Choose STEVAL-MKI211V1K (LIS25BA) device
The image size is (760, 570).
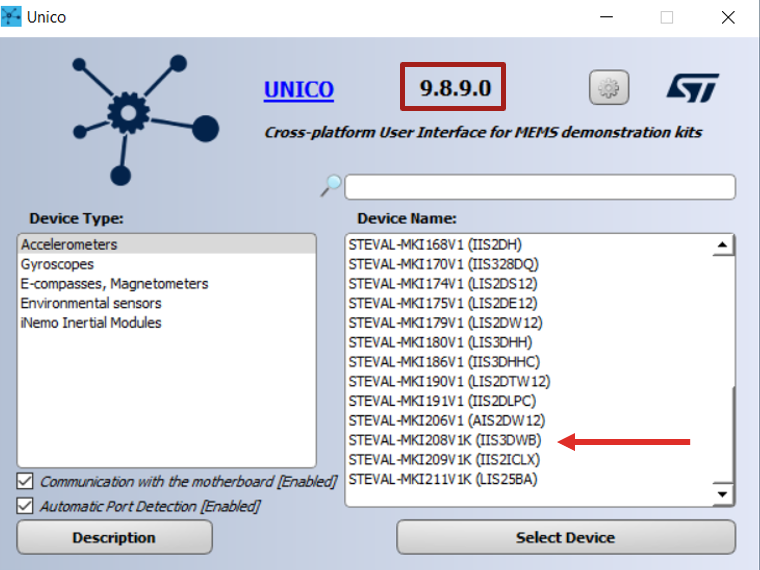pos(529,479)
